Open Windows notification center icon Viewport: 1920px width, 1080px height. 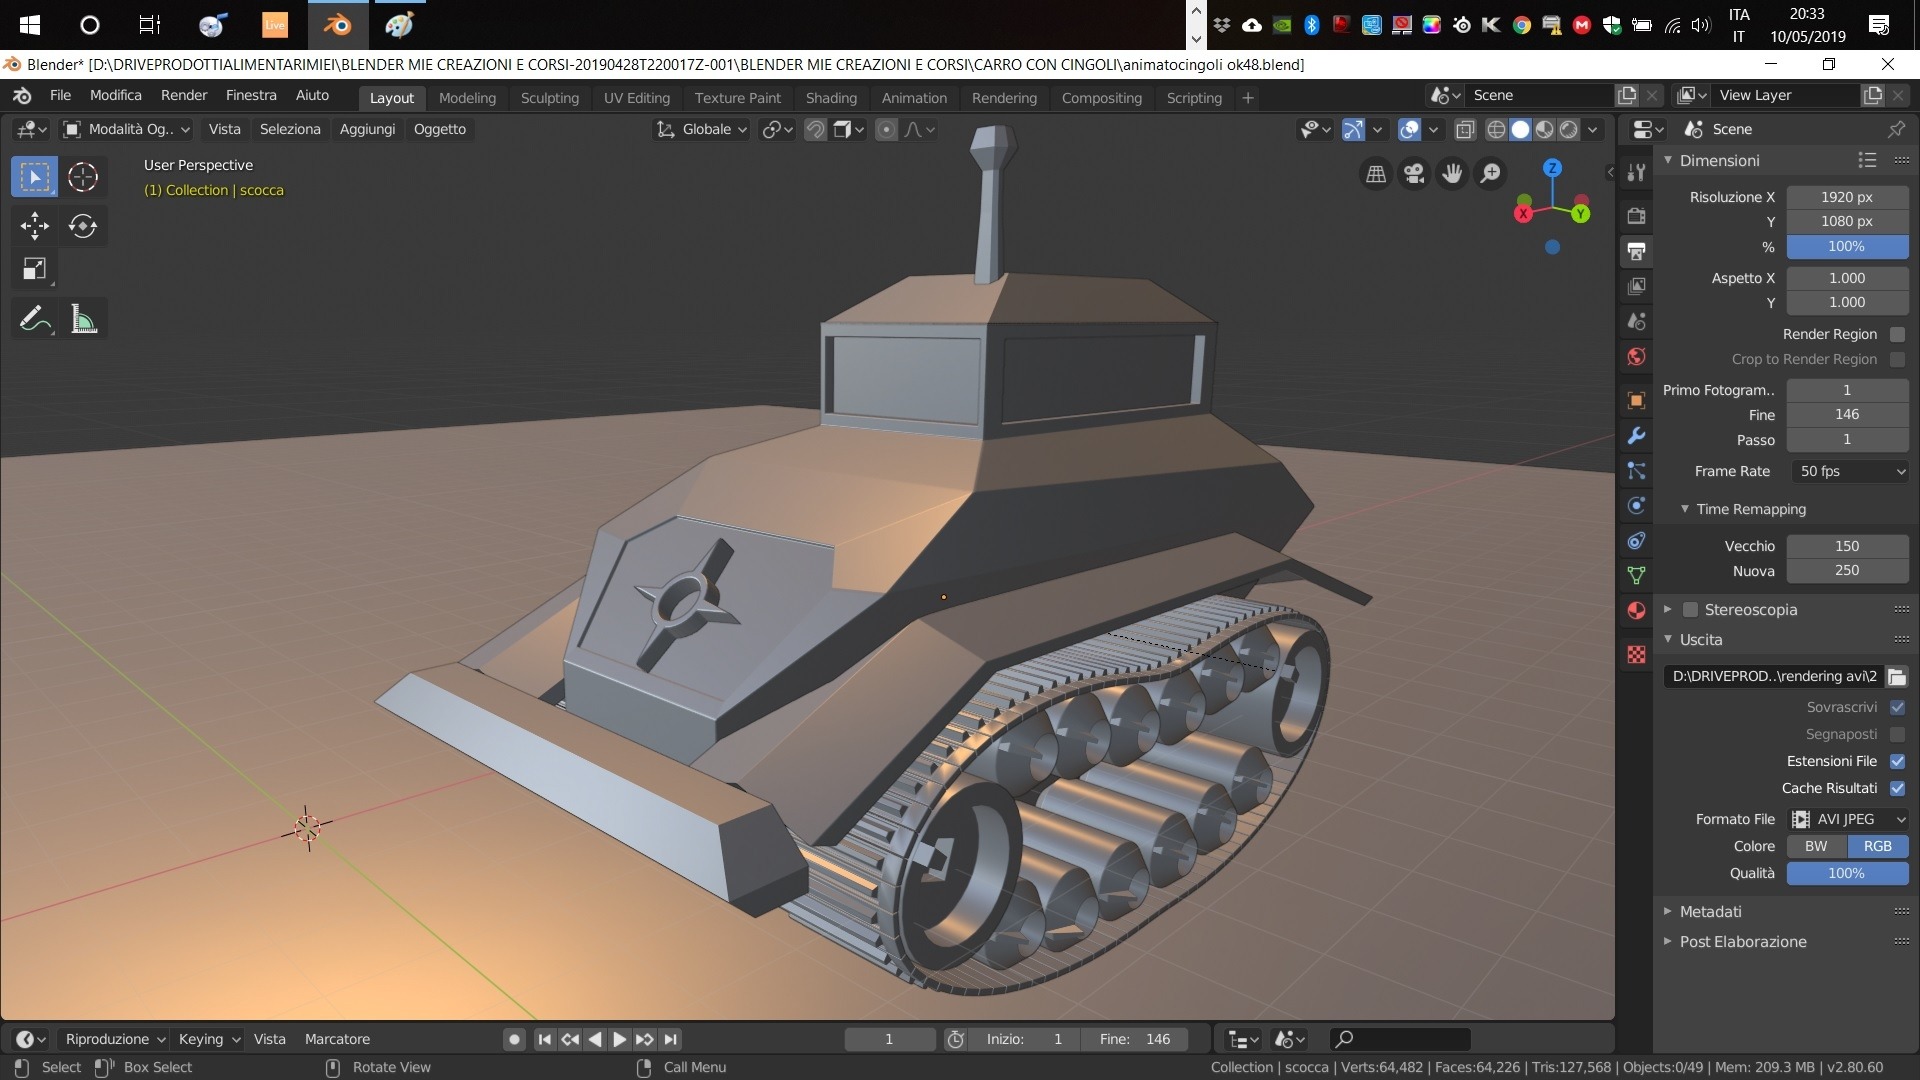click(1878, 25)
